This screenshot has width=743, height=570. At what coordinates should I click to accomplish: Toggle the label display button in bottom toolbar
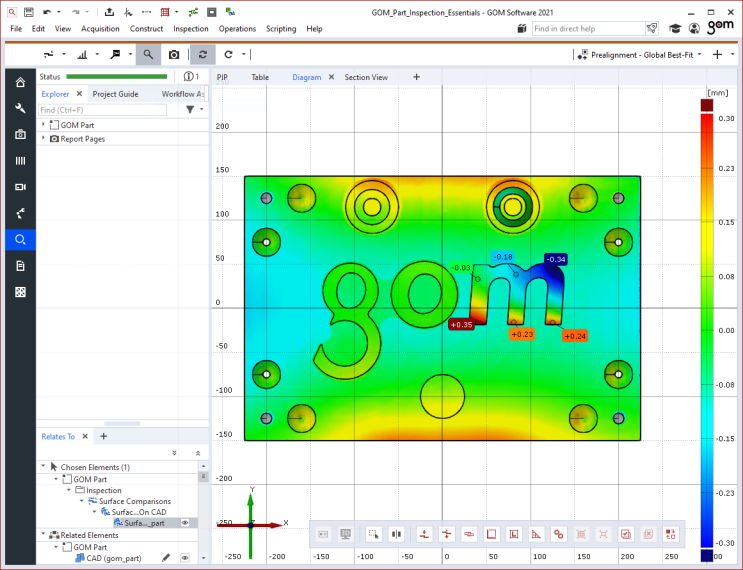click(323, 534)
